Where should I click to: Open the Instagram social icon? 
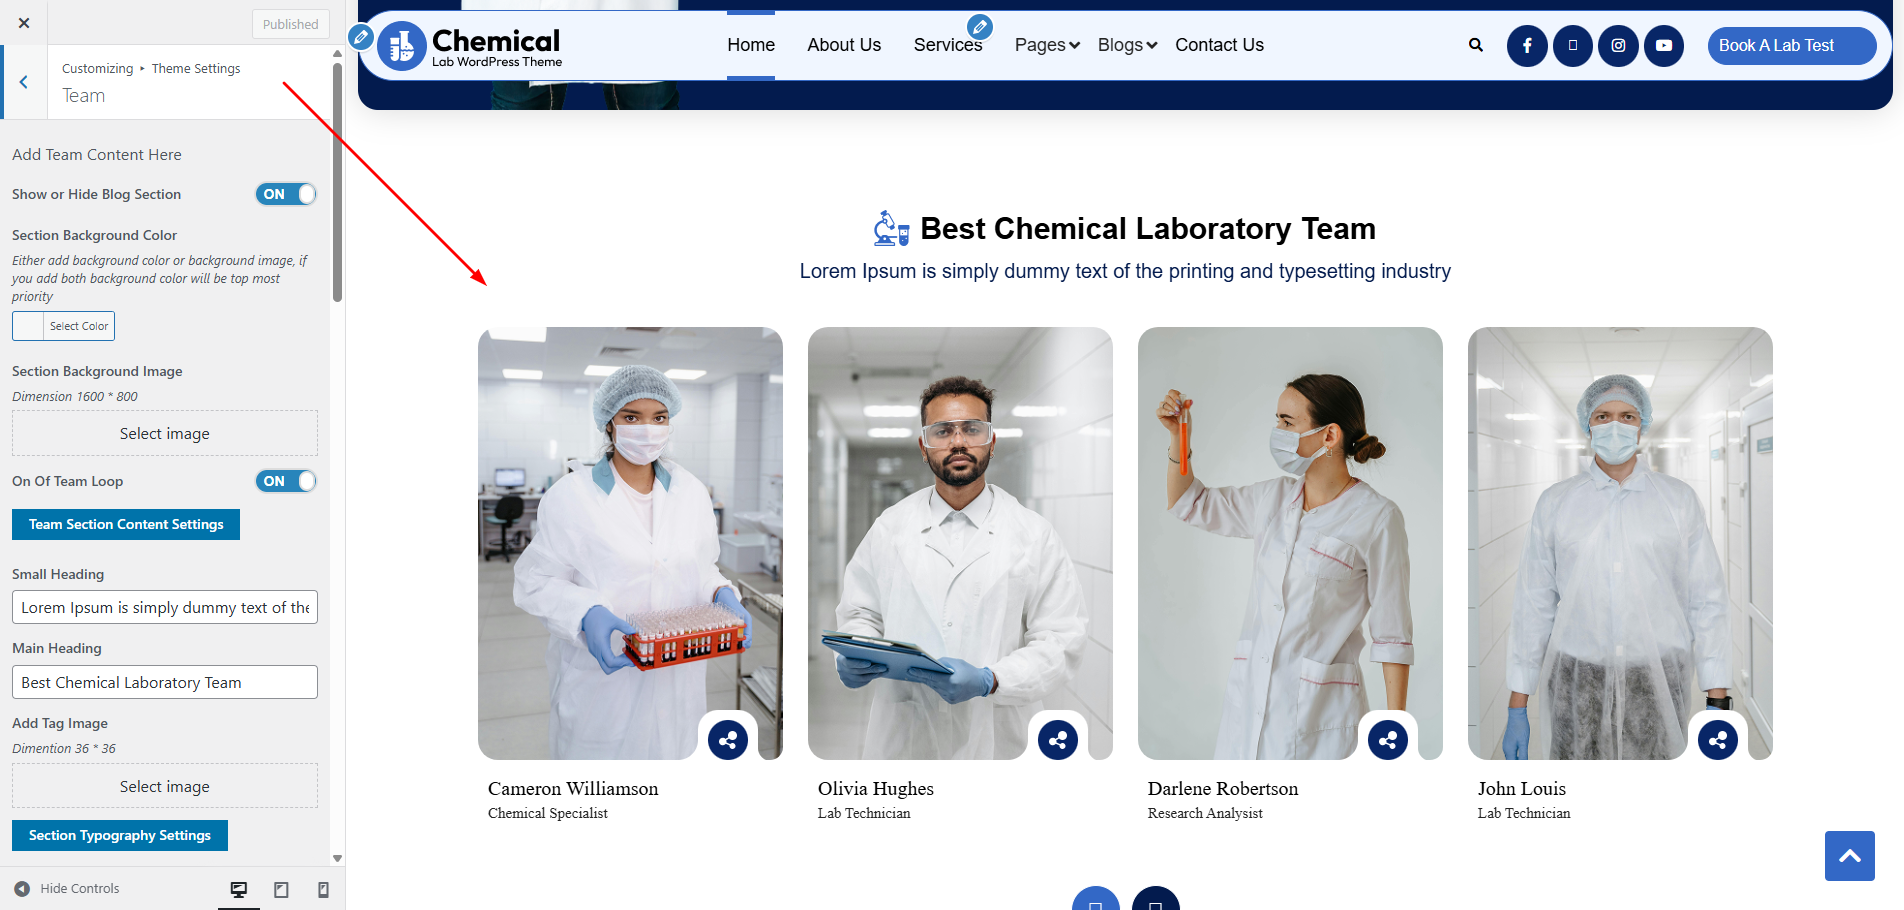[x=1618, y=46]
